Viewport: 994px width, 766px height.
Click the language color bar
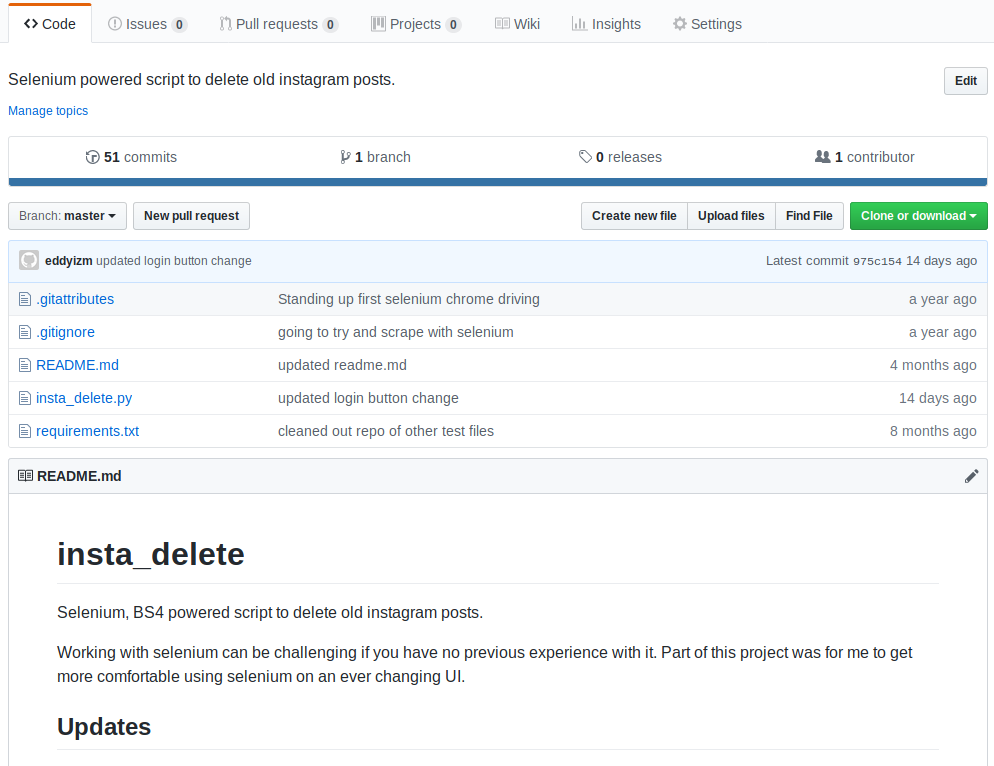(497, 182)
